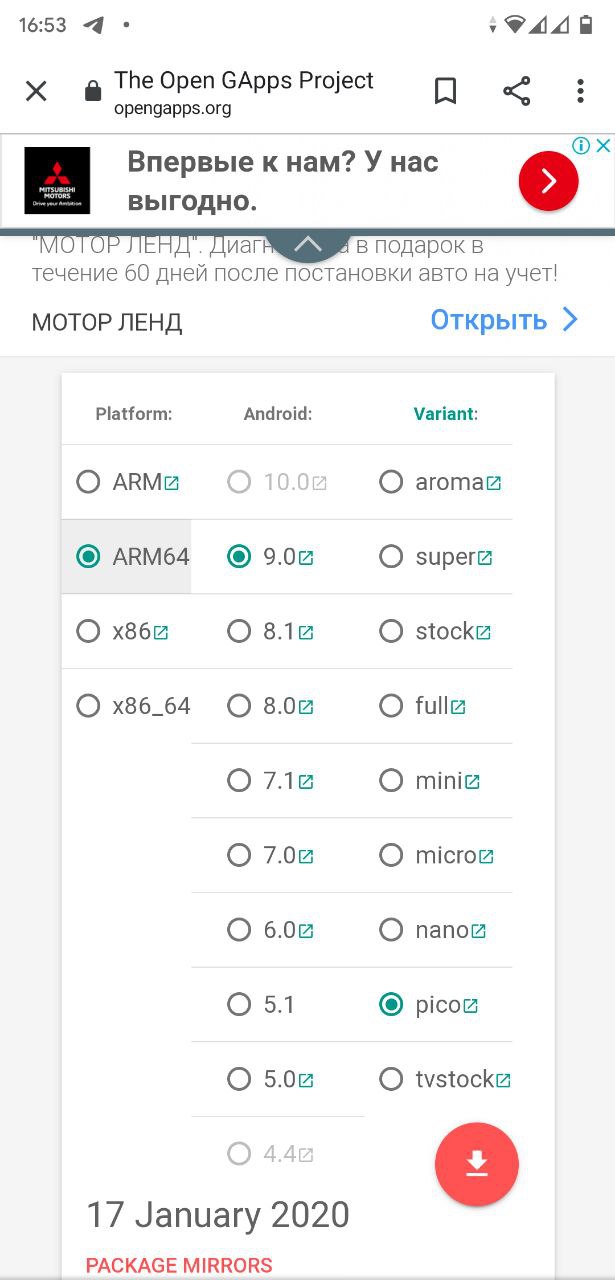Select Android 8.1 radio button
The height and width of the screenshot is (1280, 615).
click(238, 631)
